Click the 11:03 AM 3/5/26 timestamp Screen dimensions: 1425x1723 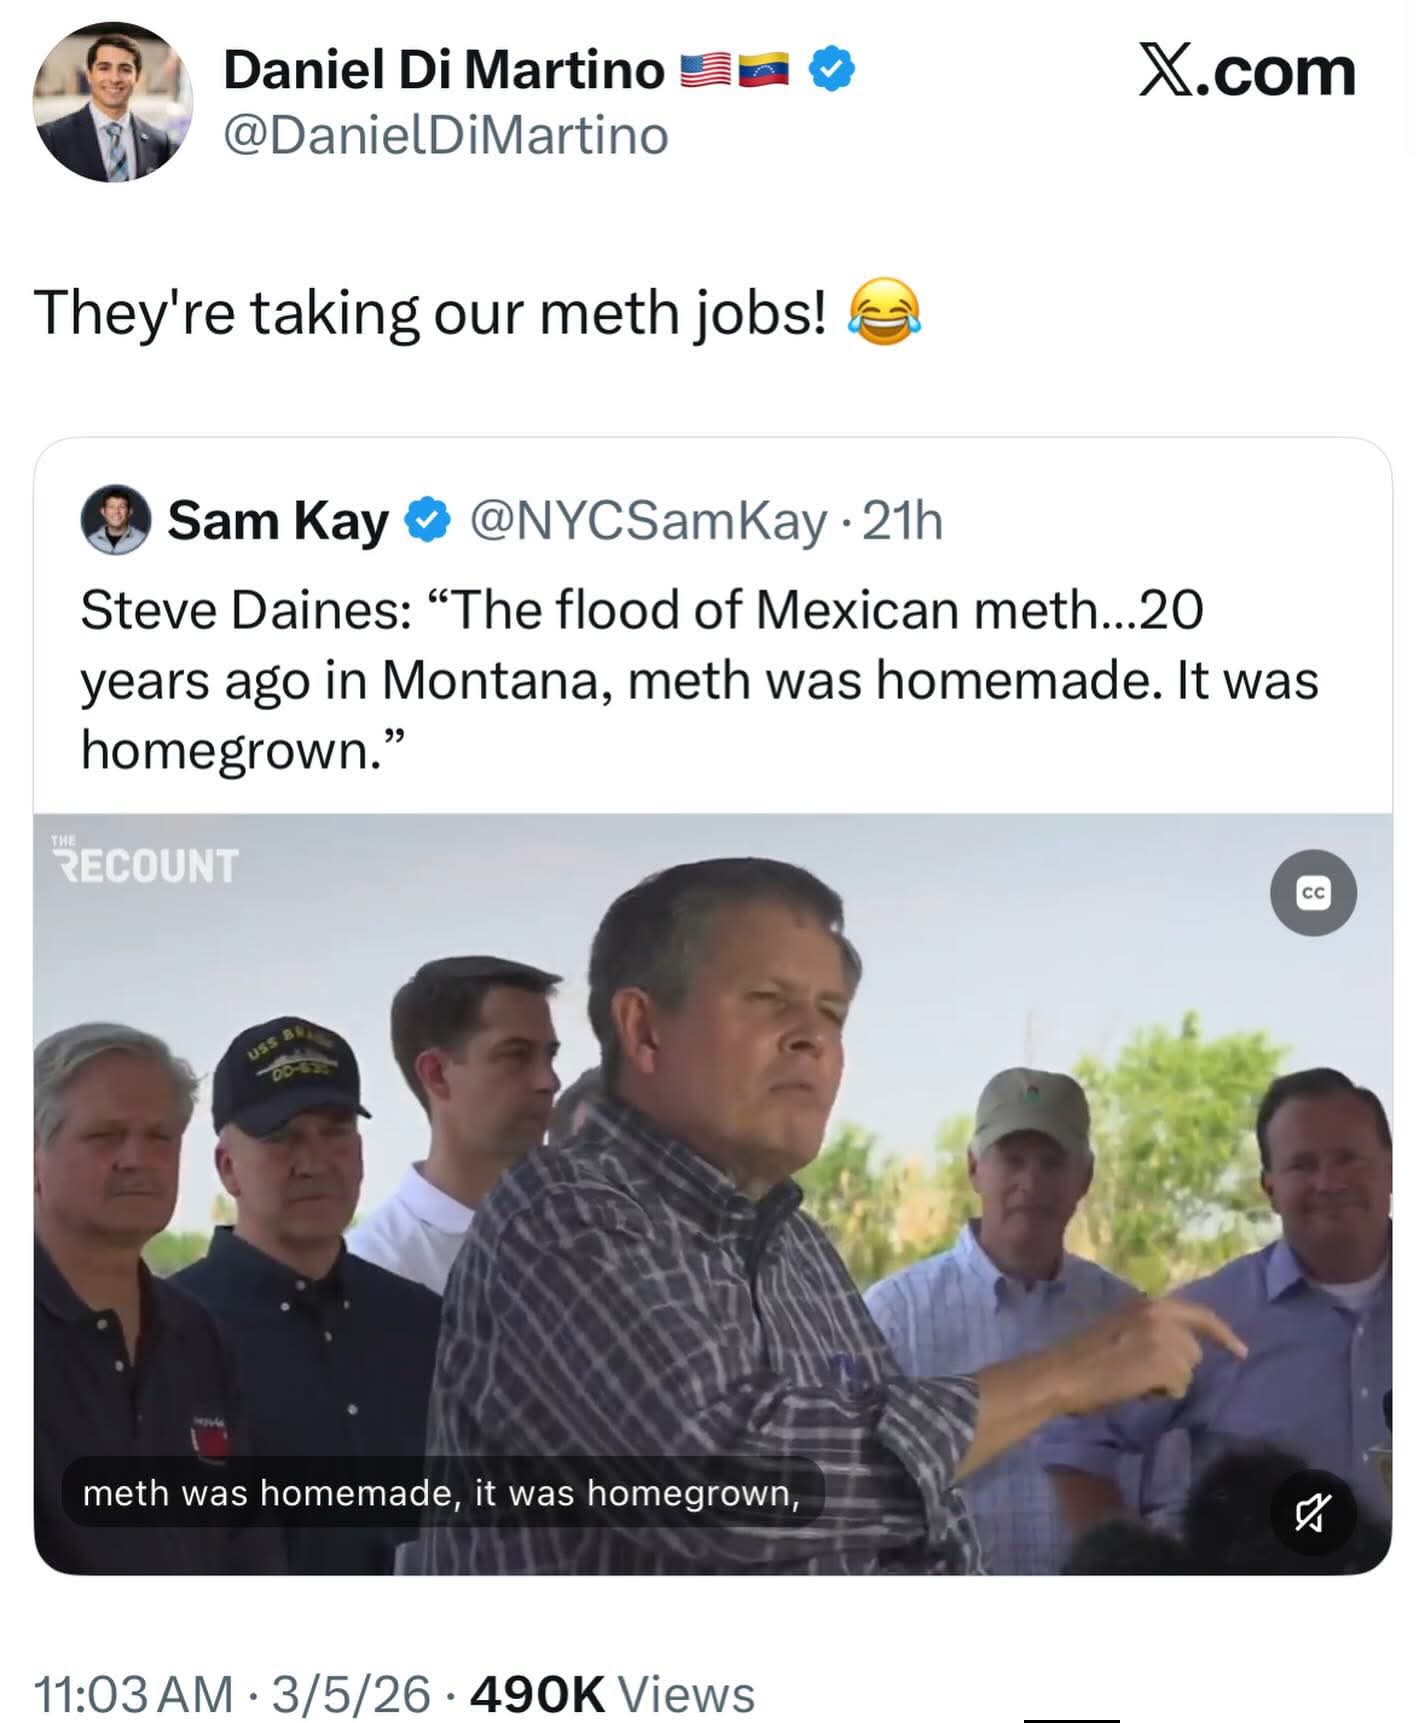[232, 1693]
